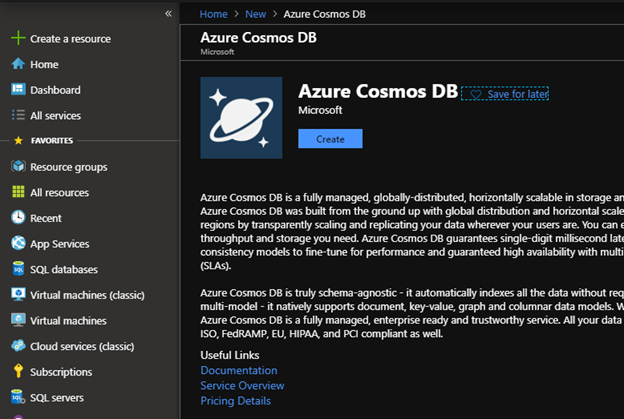The image size is (624, 419).
Task: Click the Dashboard icon
Action: click(17, 90)
